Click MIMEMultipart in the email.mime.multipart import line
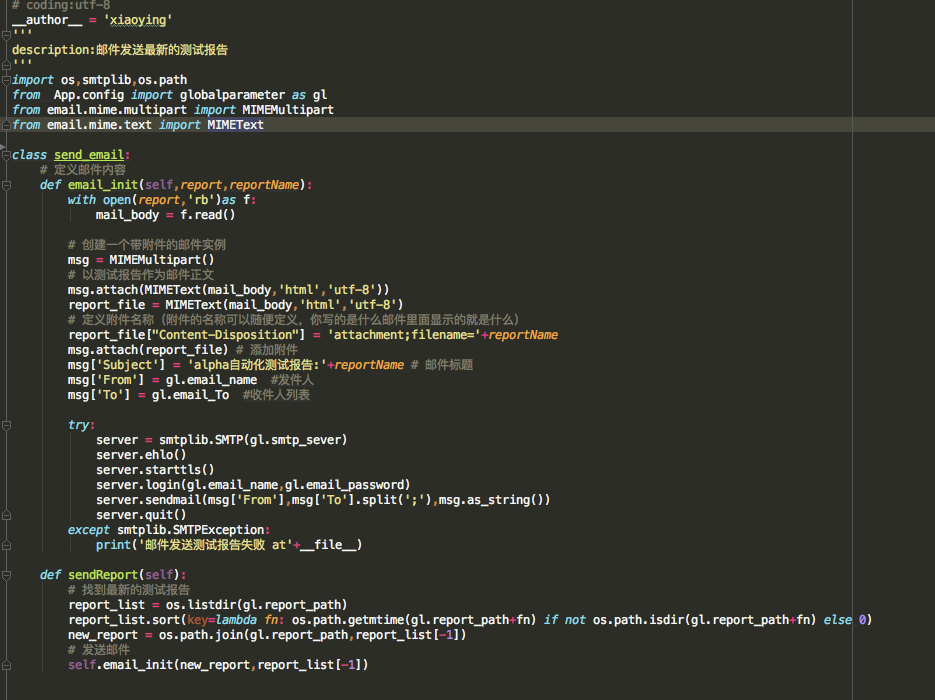This screenshot has width=935, height=700. (x=288, y=110)
